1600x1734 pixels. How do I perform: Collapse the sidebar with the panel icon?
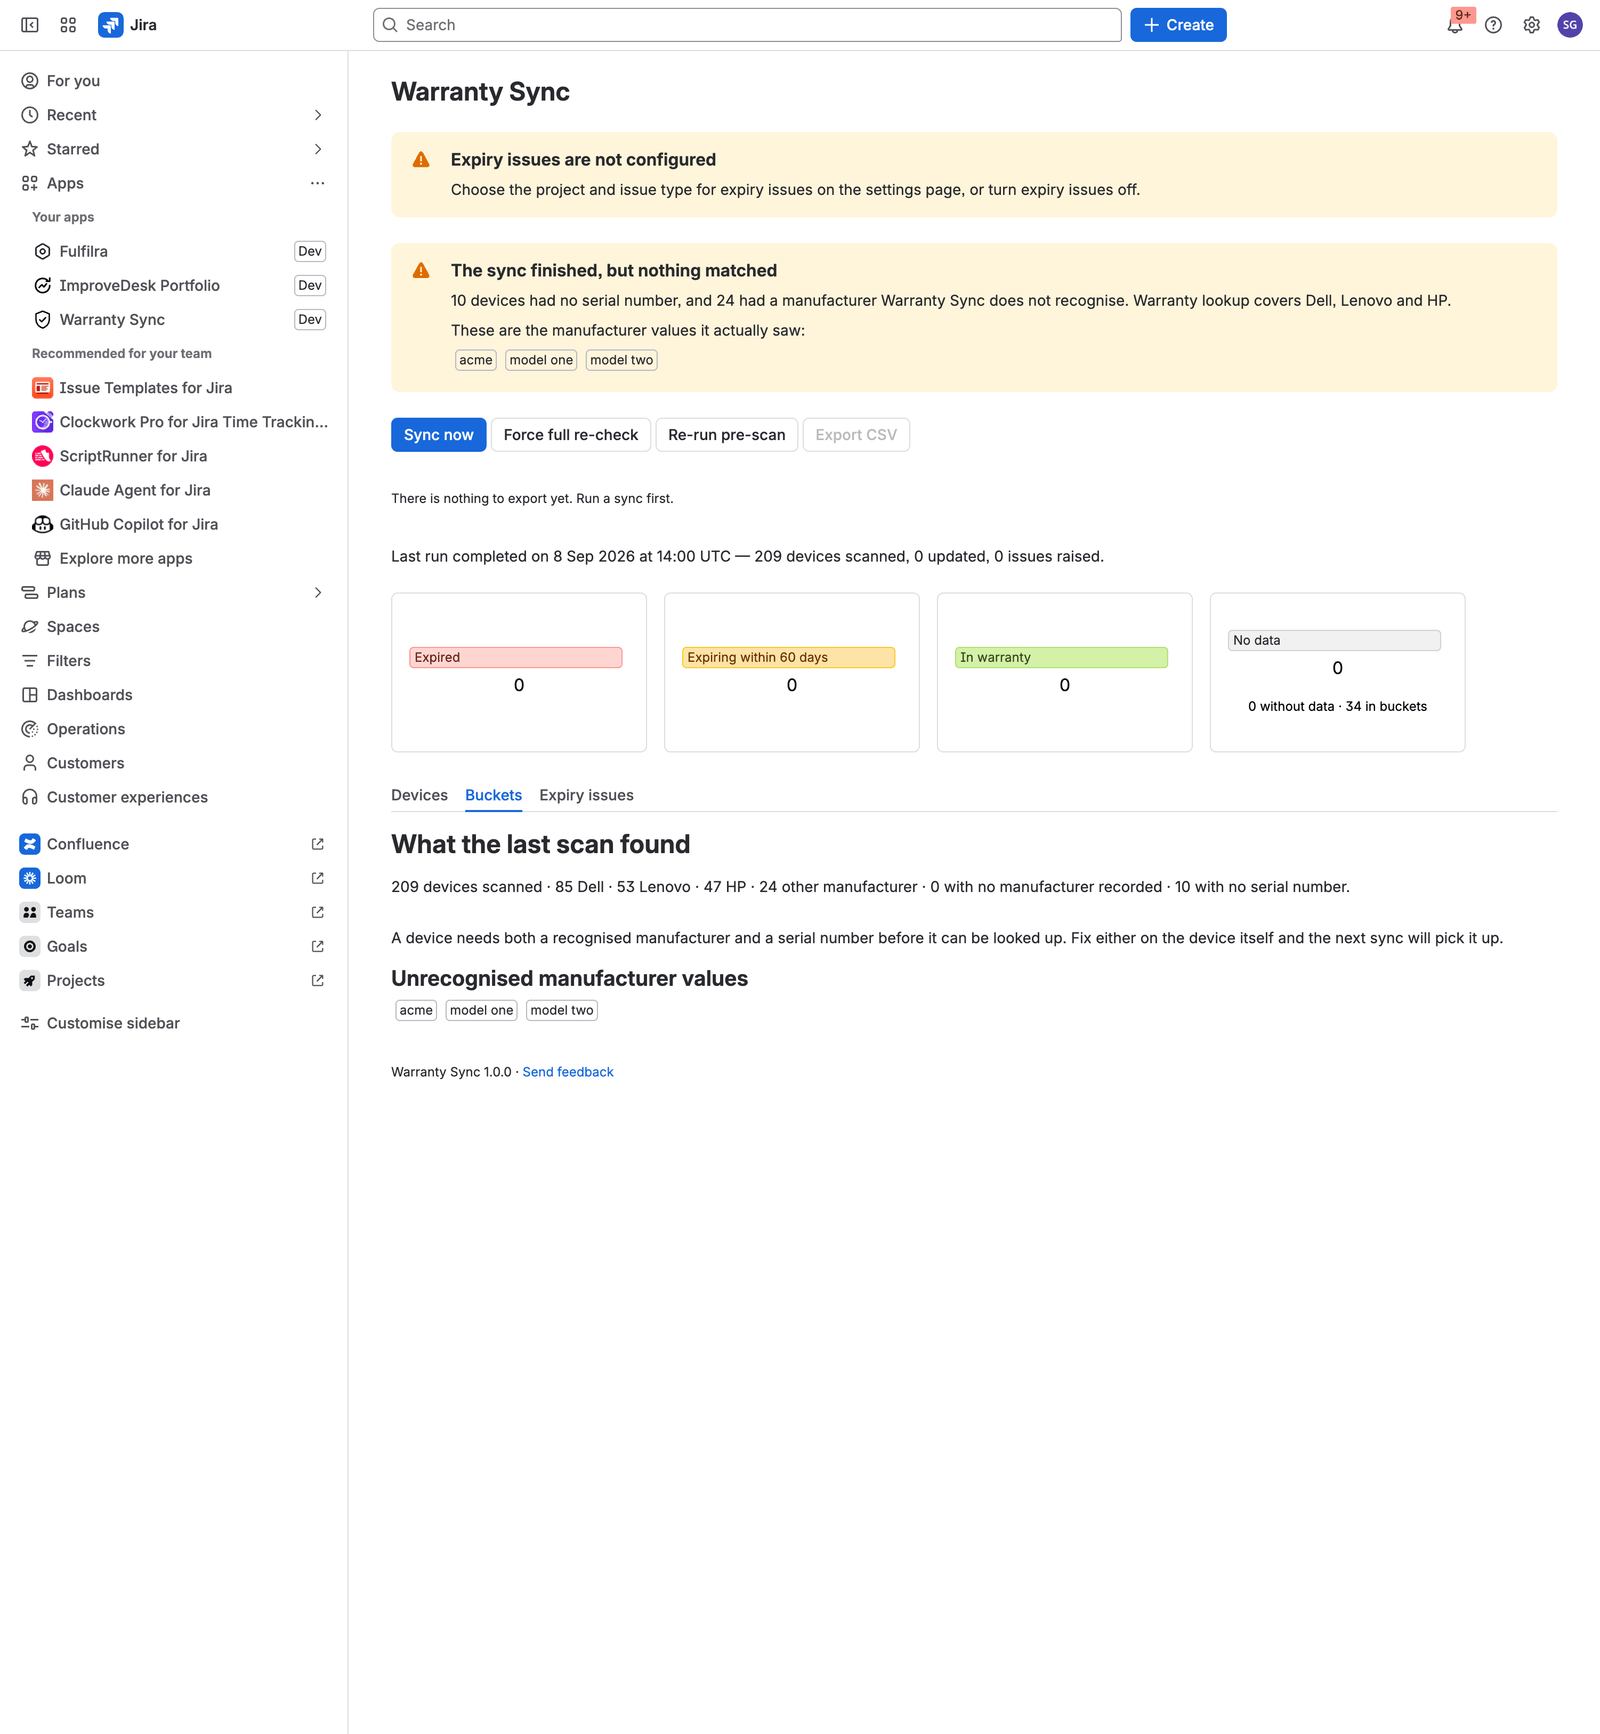tap(30, 25)
